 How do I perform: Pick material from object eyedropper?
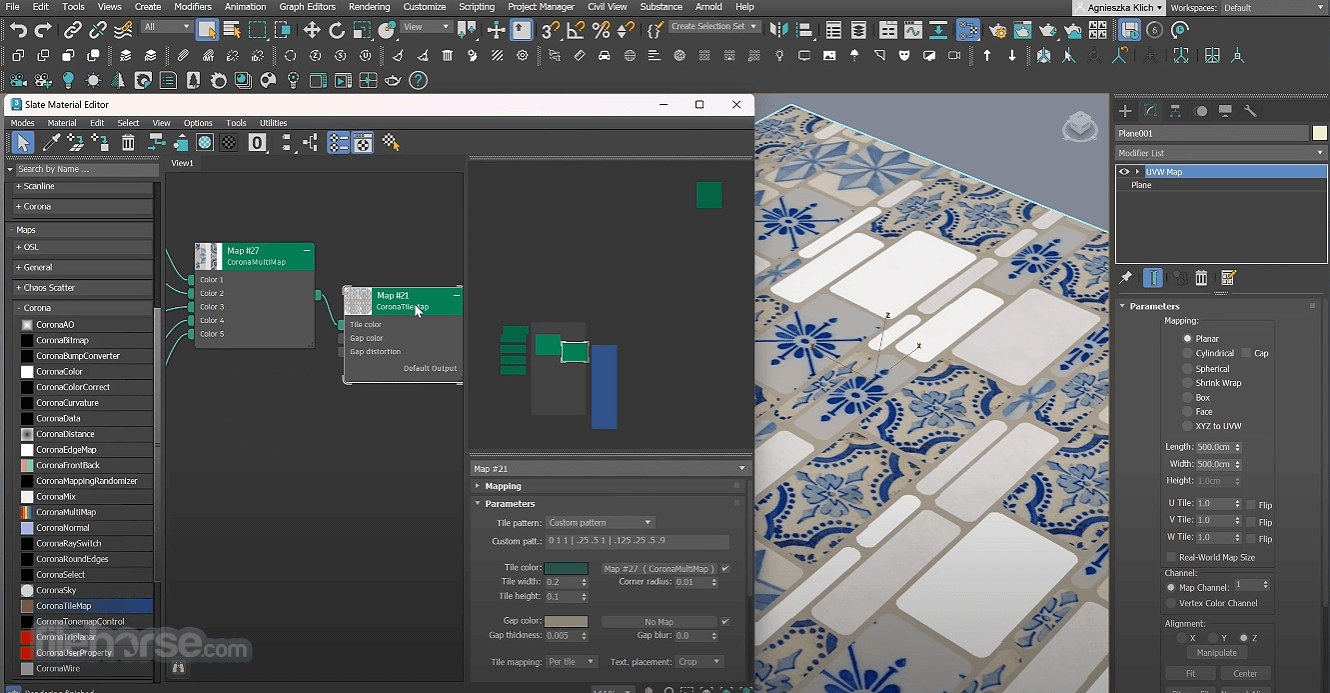pos(51,143)
